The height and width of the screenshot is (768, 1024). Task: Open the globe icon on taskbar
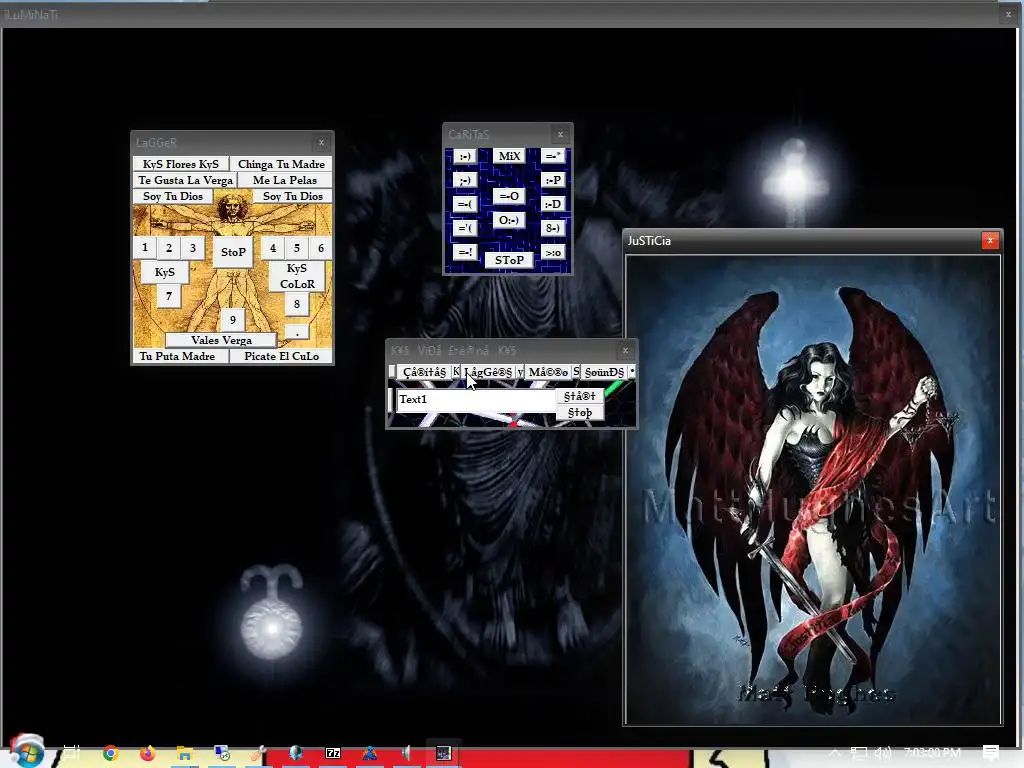296,753
